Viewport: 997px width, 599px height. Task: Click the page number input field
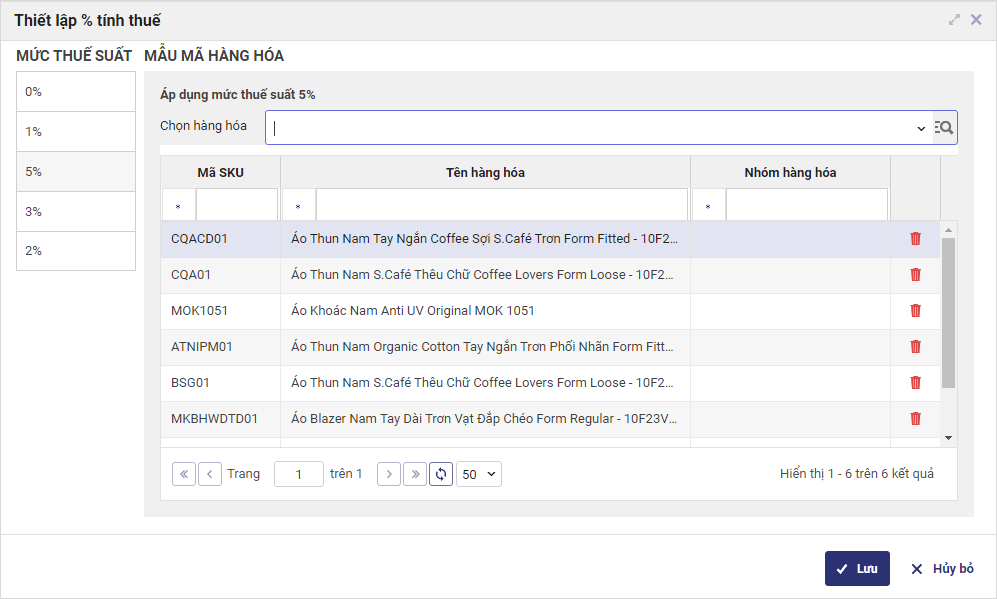[x=298, y=474]
